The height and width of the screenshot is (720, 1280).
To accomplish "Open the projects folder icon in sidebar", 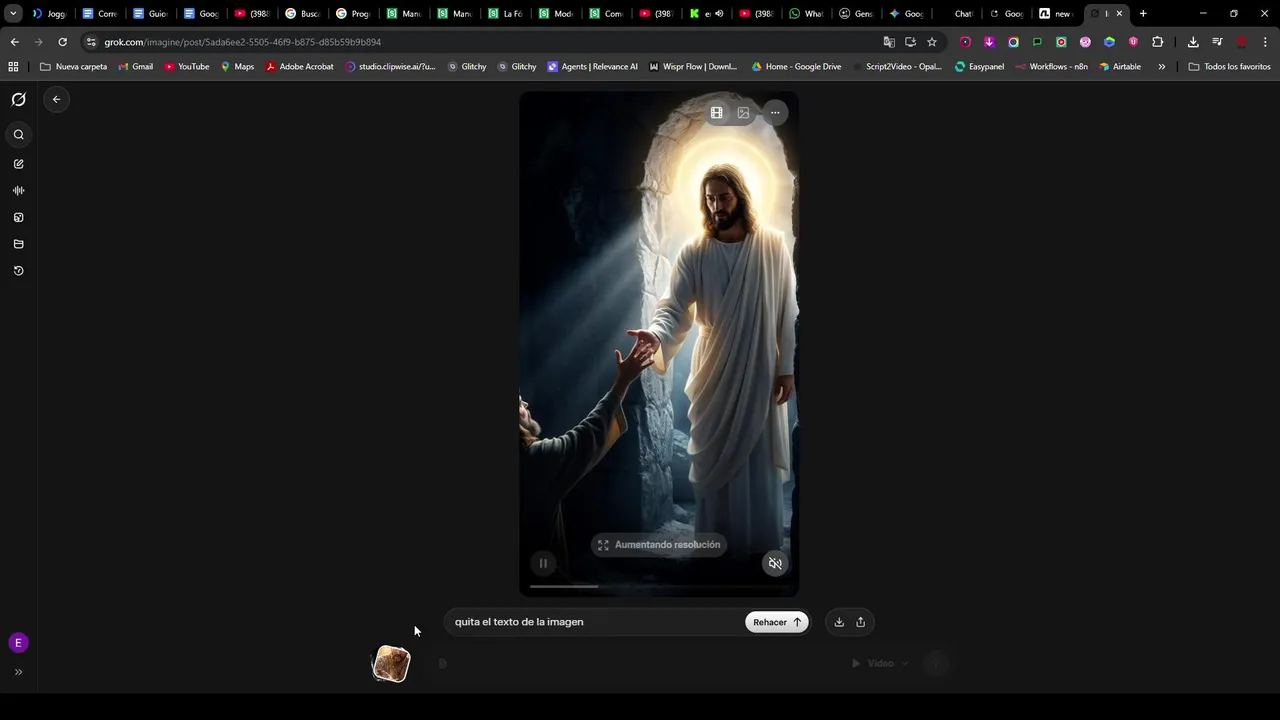I will click(18, 244).
